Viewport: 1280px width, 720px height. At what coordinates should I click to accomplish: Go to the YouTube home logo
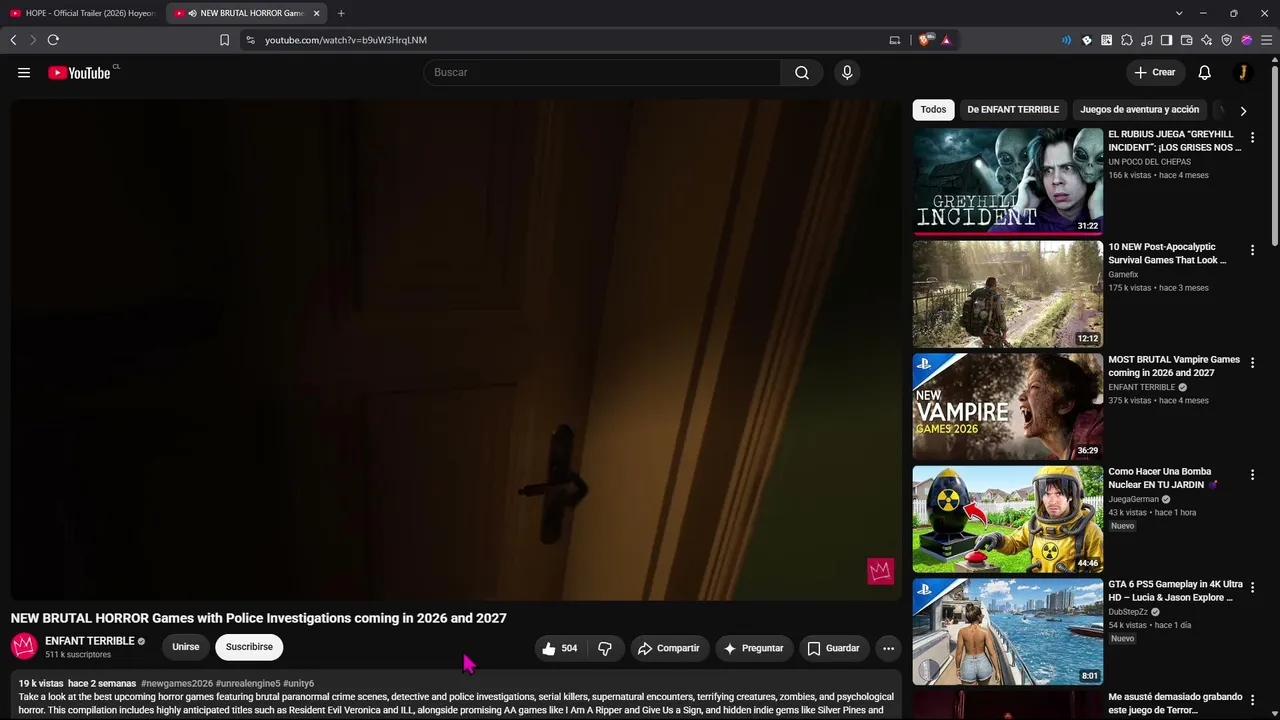pos(79,73)
